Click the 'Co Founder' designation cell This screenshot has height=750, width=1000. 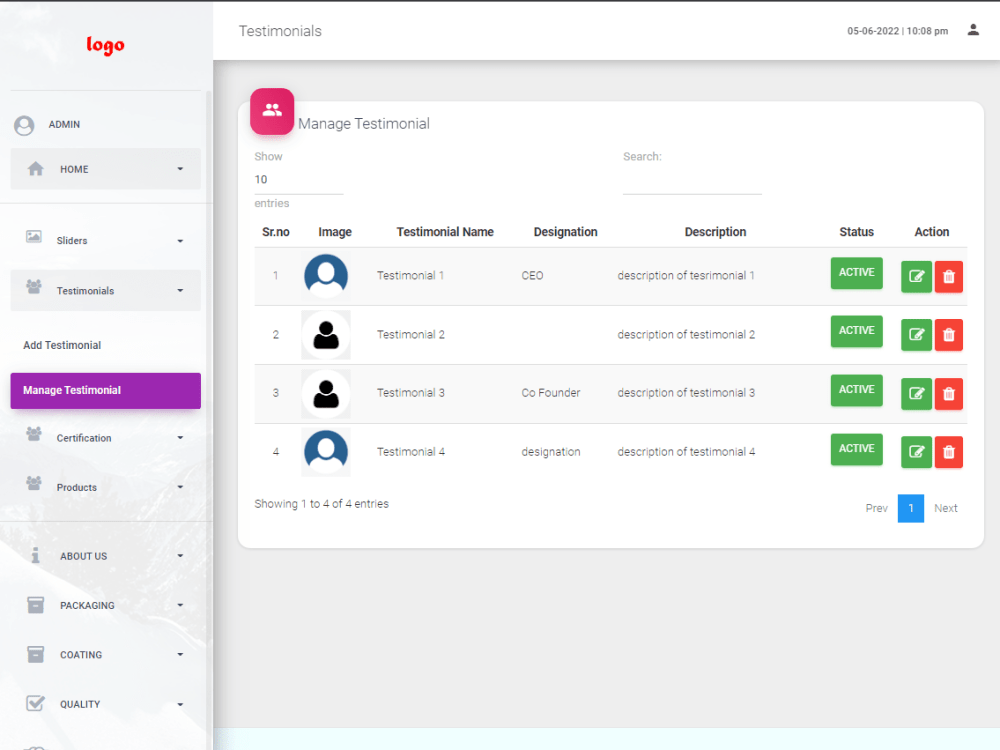click(551, 393)
